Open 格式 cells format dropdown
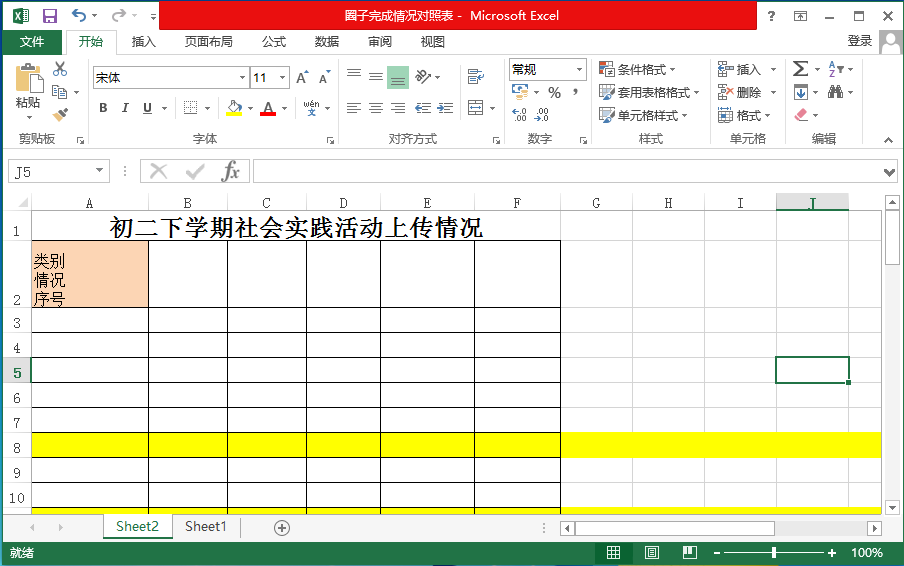This screenshot has width=904, height=566. (744, 115)
